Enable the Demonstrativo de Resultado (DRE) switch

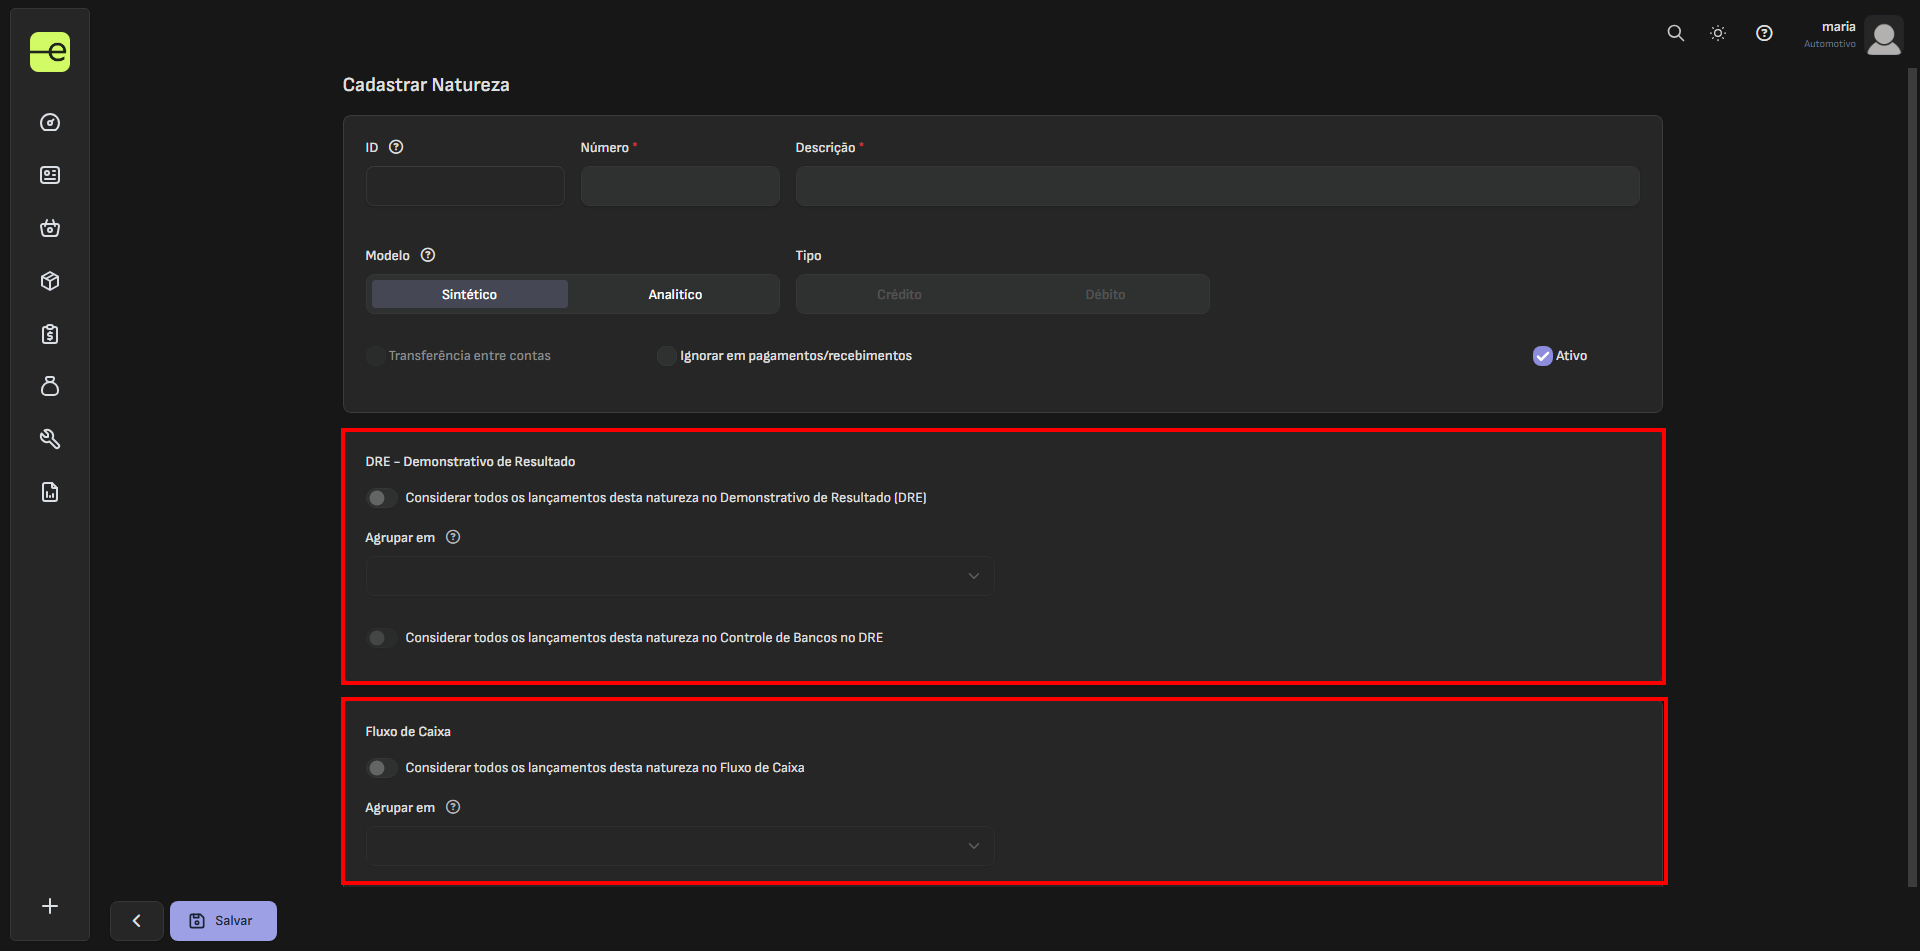tap(381, 498)
